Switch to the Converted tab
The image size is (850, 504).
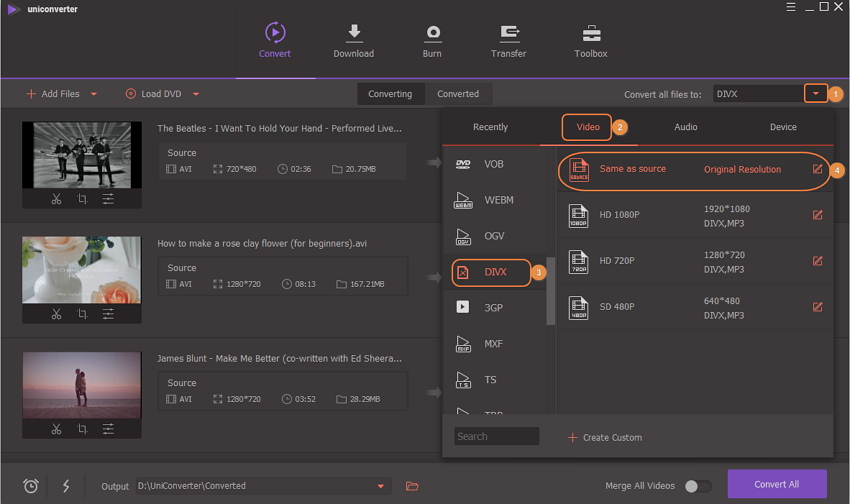458,94
